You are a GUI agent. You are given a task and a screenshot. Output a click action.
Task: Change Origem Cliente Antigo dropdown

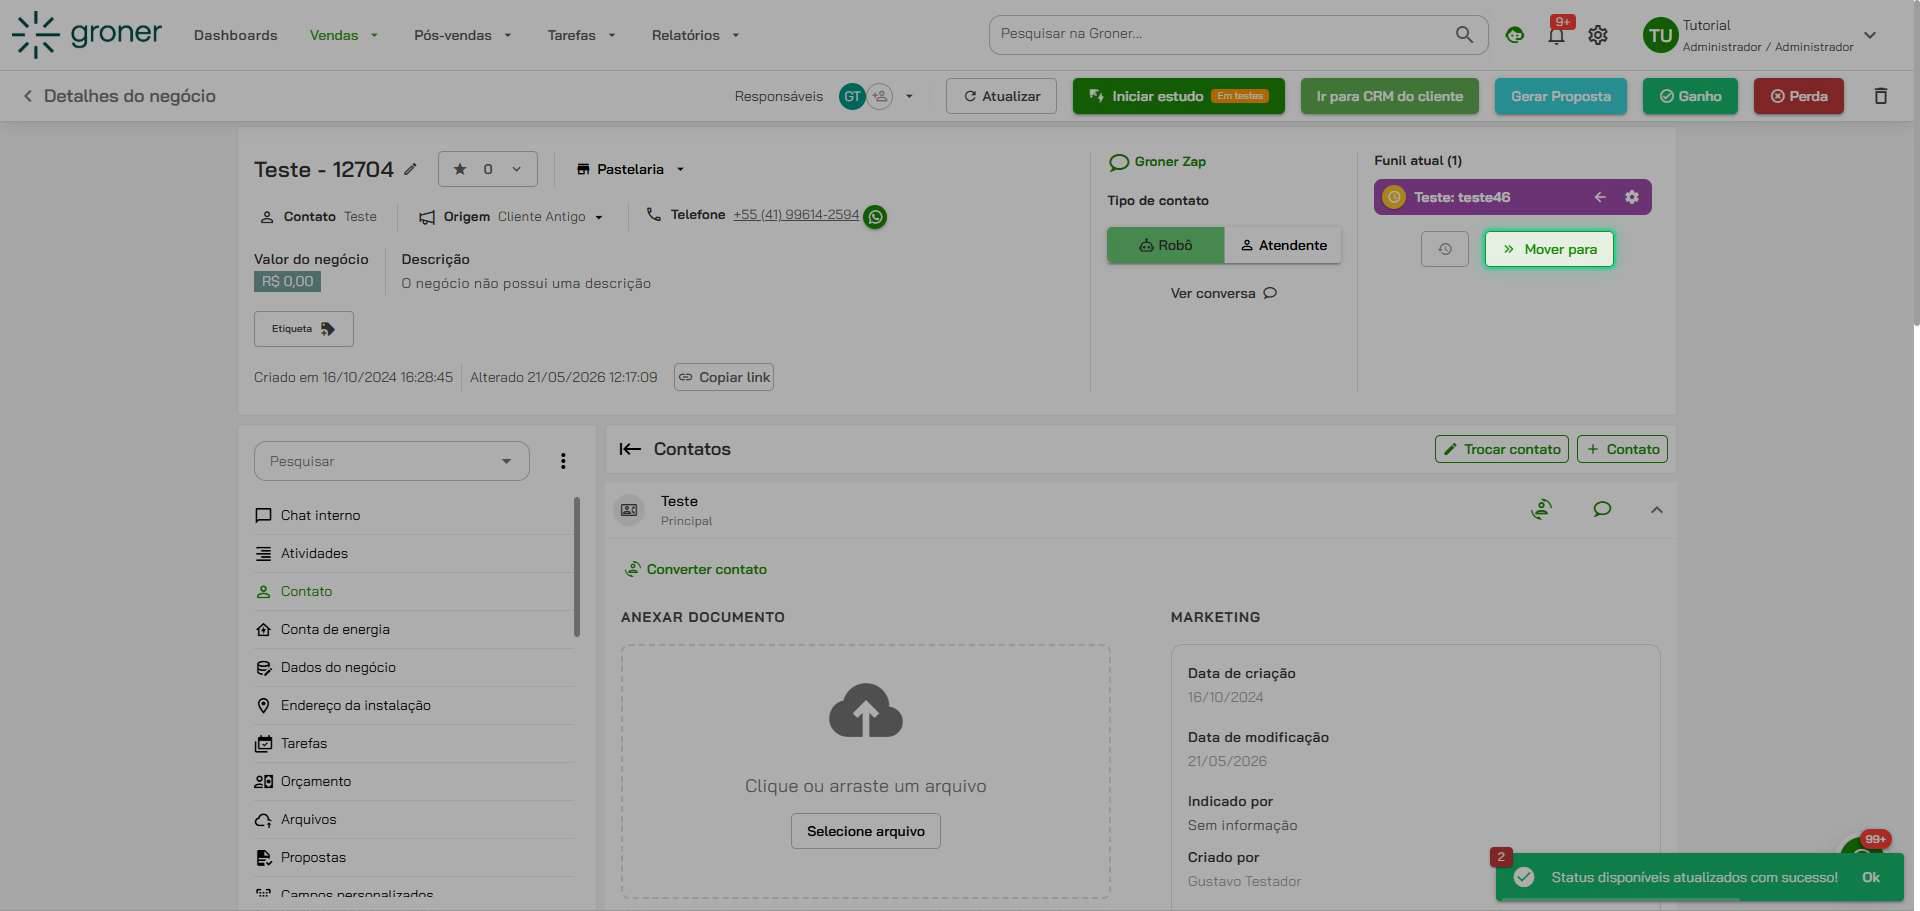click(x=551, y=217)
